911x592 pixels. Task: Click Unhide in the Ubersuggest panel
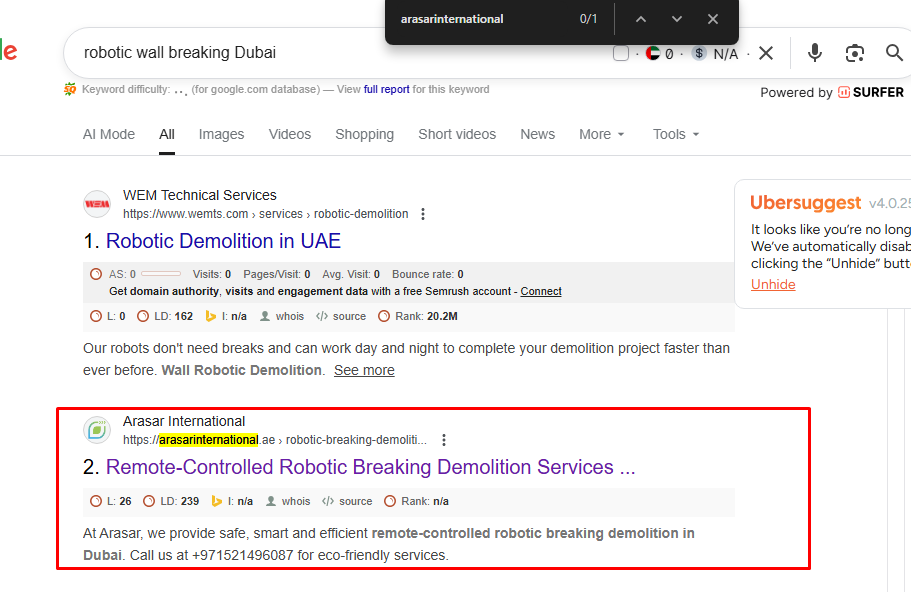[773, 284]
